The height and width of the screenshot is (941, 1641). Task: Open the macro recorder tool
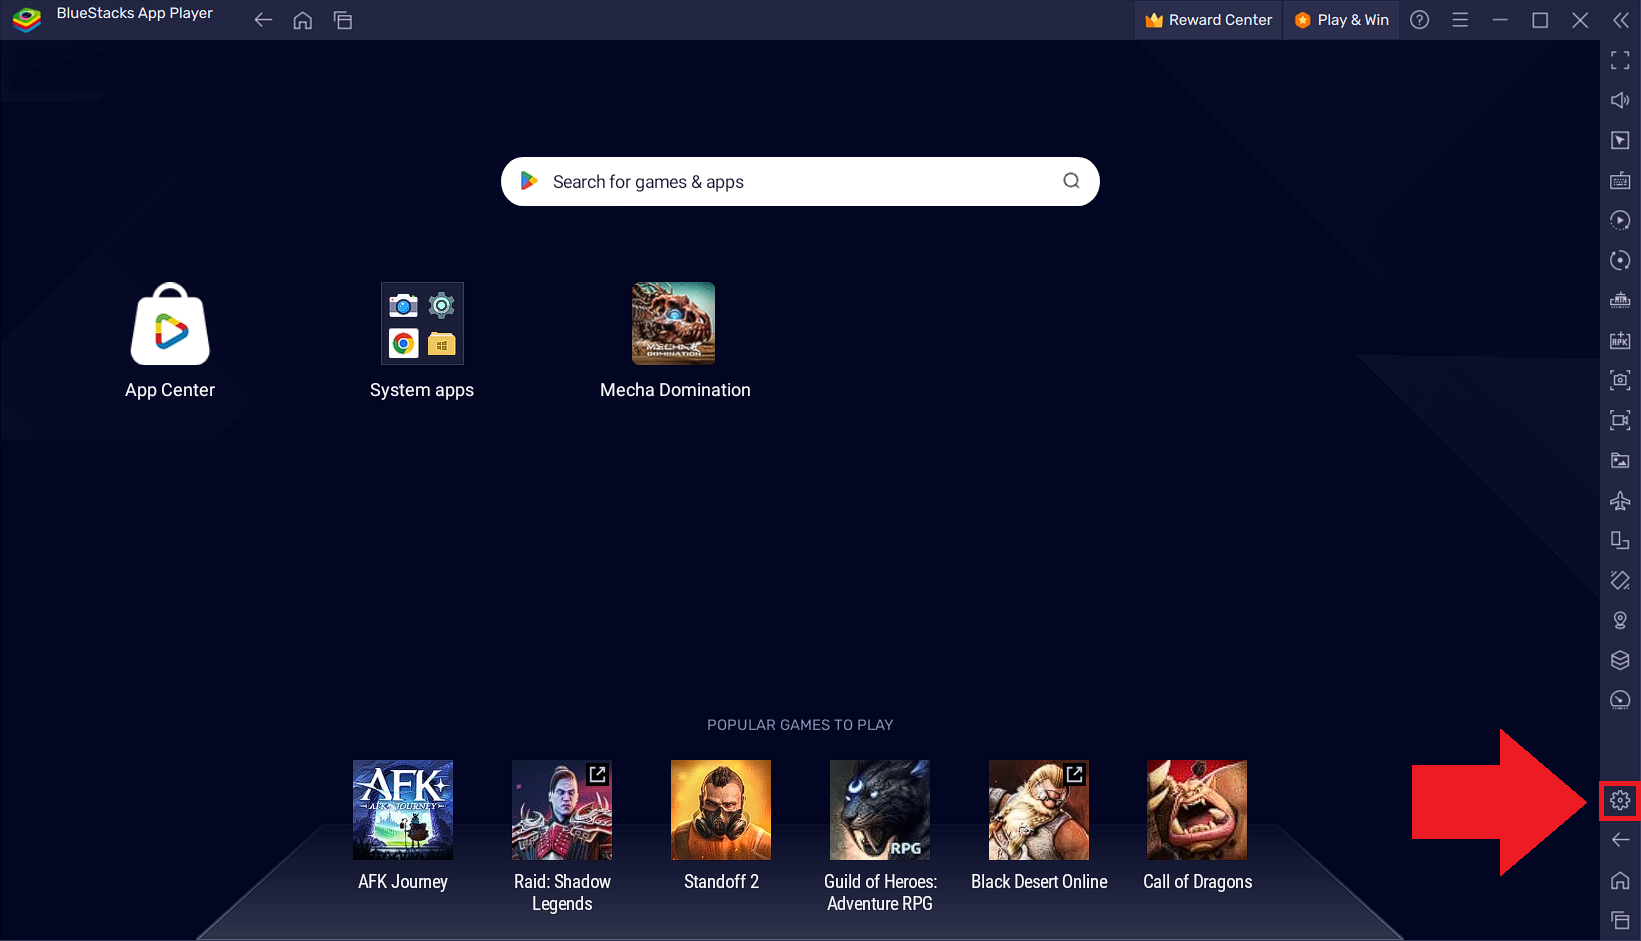1620,220
